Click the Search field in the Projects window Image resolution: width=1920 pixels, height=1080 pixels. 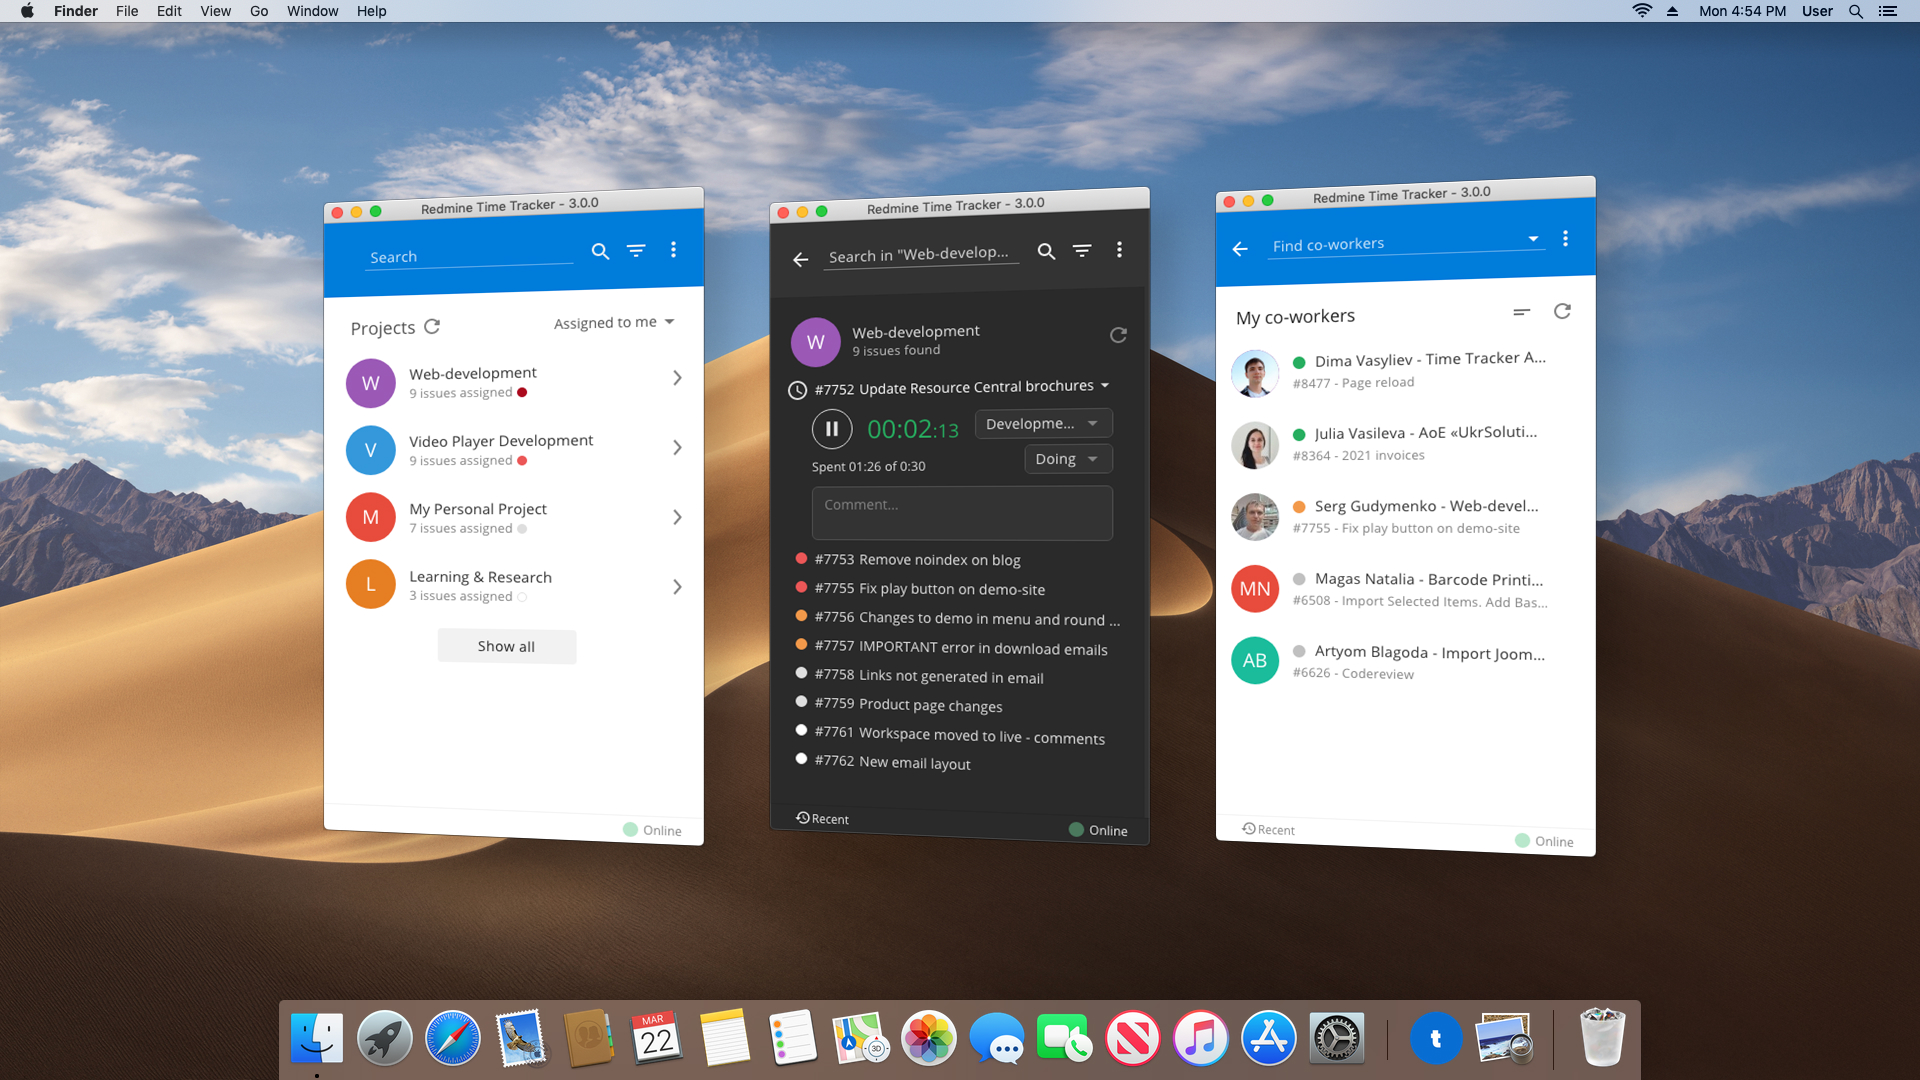(x=468, y=256)
